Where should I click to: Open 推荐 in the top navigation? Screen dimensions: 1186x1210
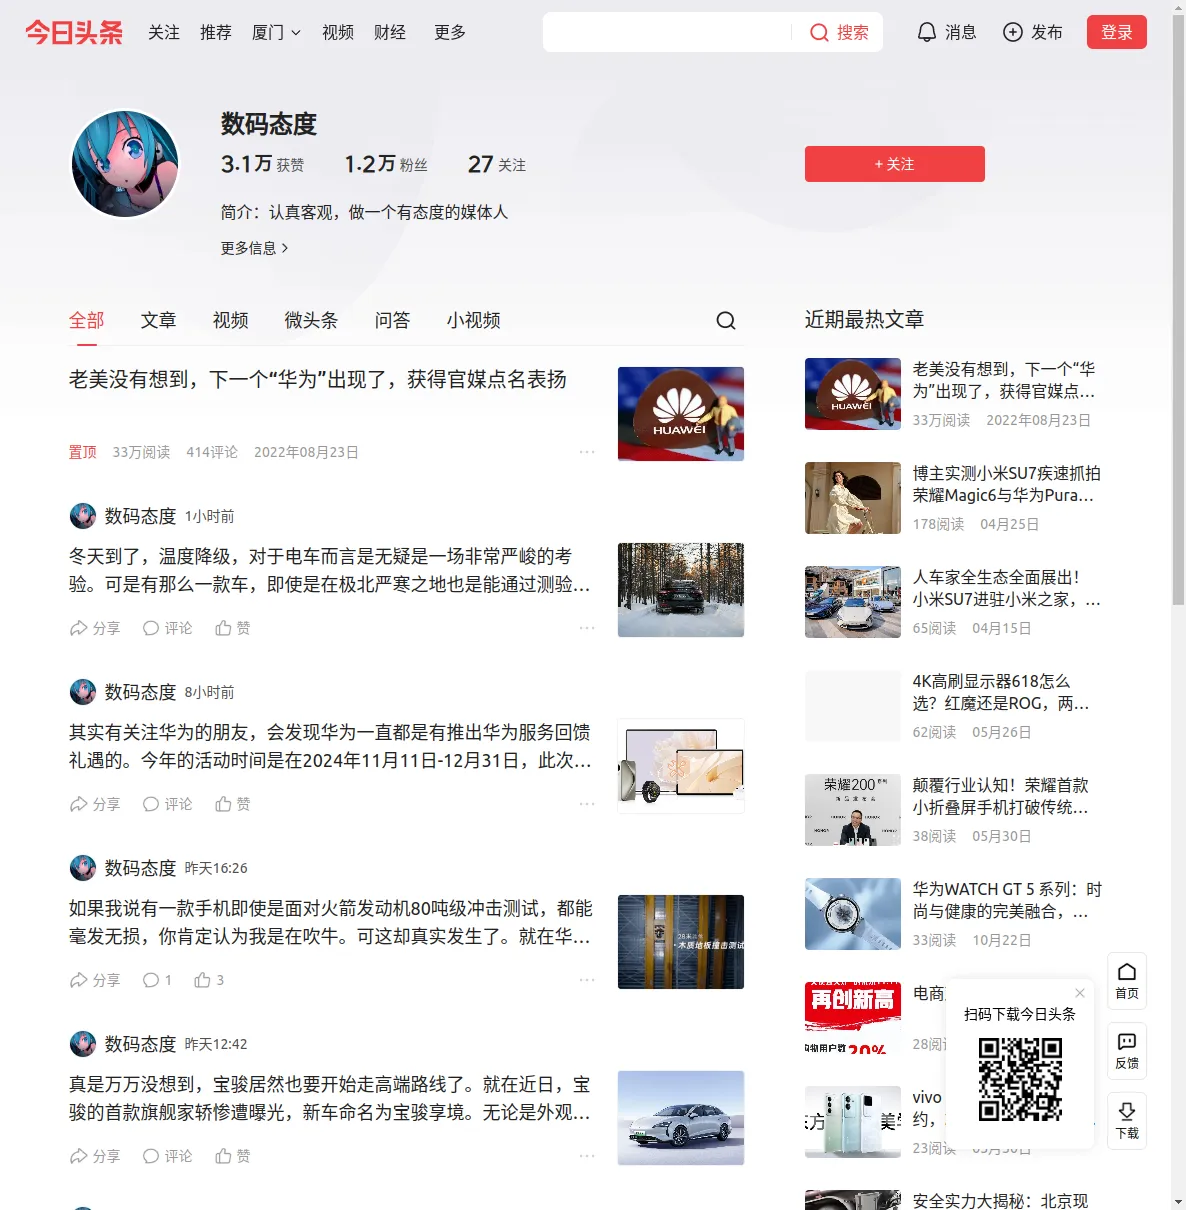click(x=216, y=32)
